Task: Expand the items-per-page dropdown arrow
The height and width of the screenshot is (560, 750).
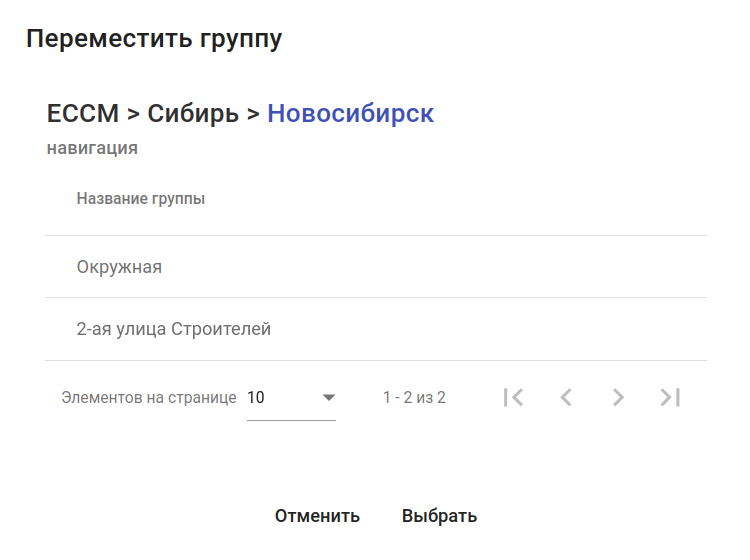Action: 328,398
